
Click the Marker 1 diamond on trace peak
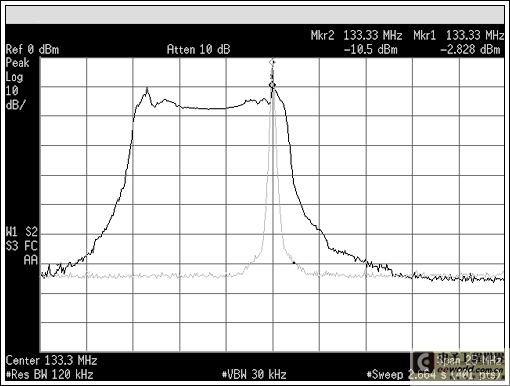point(273,85)
